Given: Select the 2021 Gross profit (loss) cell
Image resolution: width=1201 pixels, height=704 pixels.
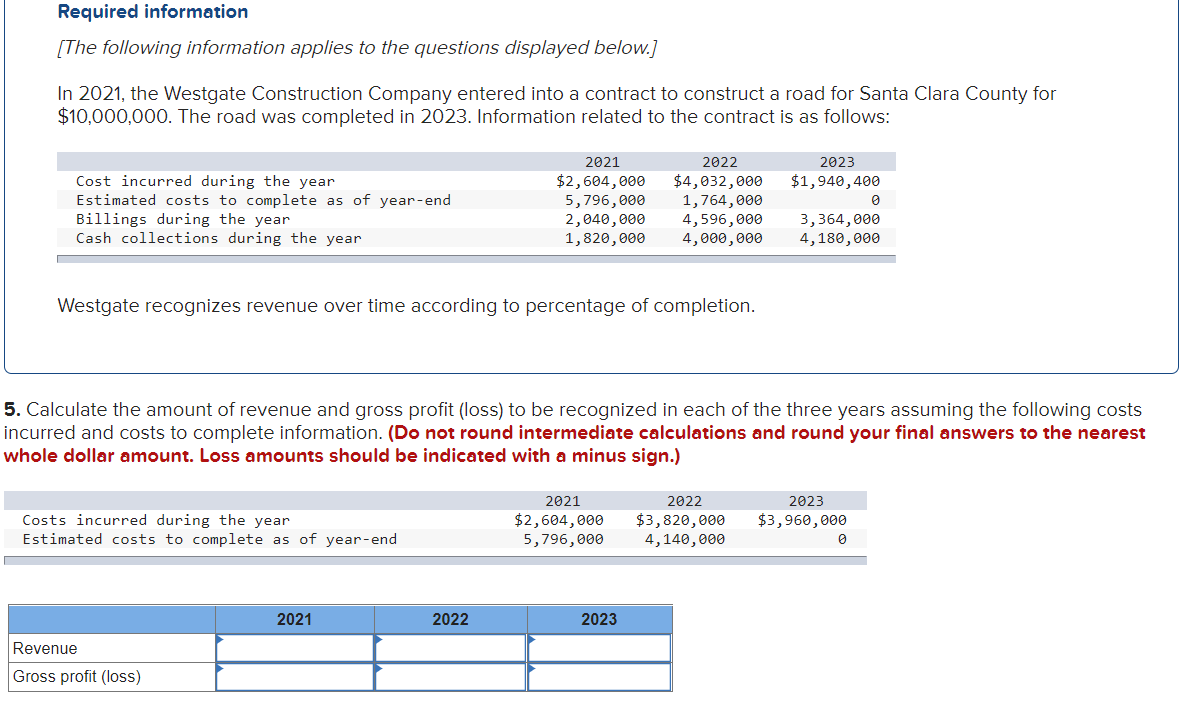Looking at the screenshot, I should [x=295, y=677].
